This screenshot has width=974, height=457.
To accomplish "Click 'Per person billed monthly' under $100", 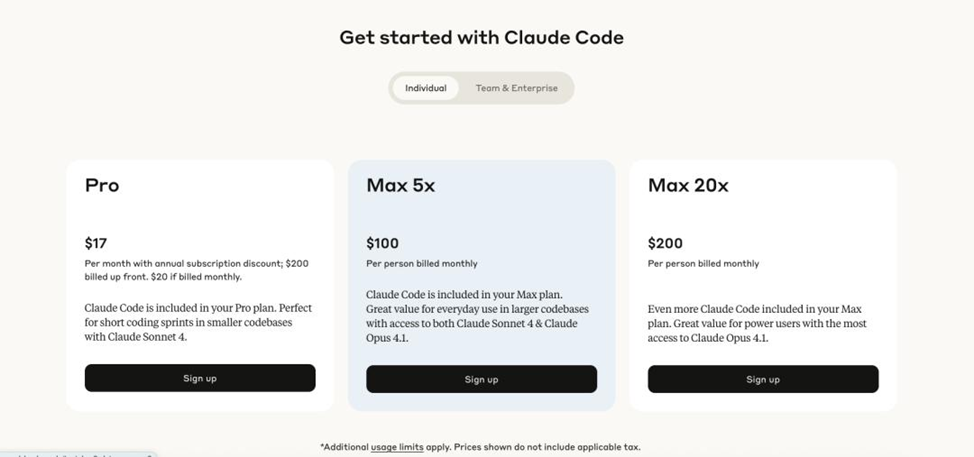I will point(422,264).
